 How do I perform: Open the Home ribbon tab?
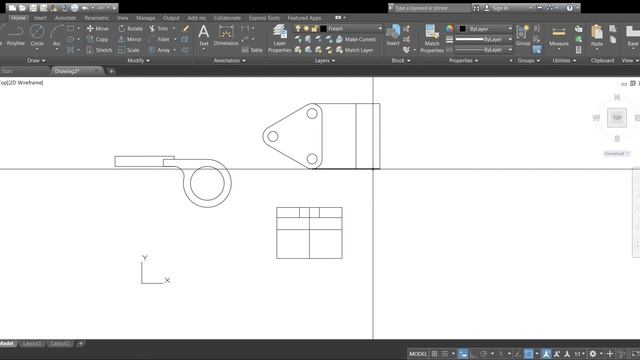18,18
